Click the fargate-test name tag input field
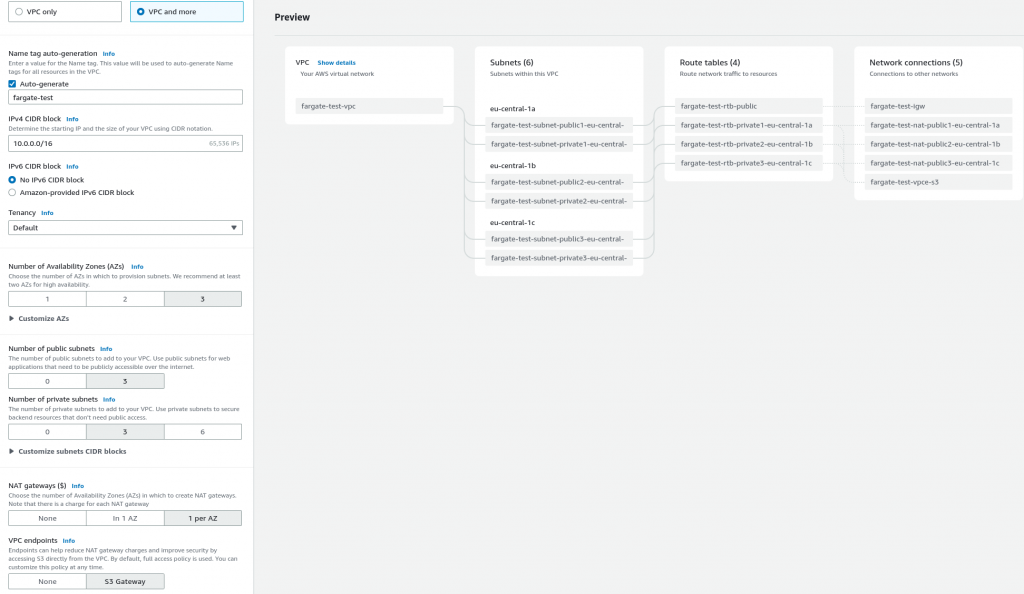Viewport: 1024px width, 594px height. [124, 97]
